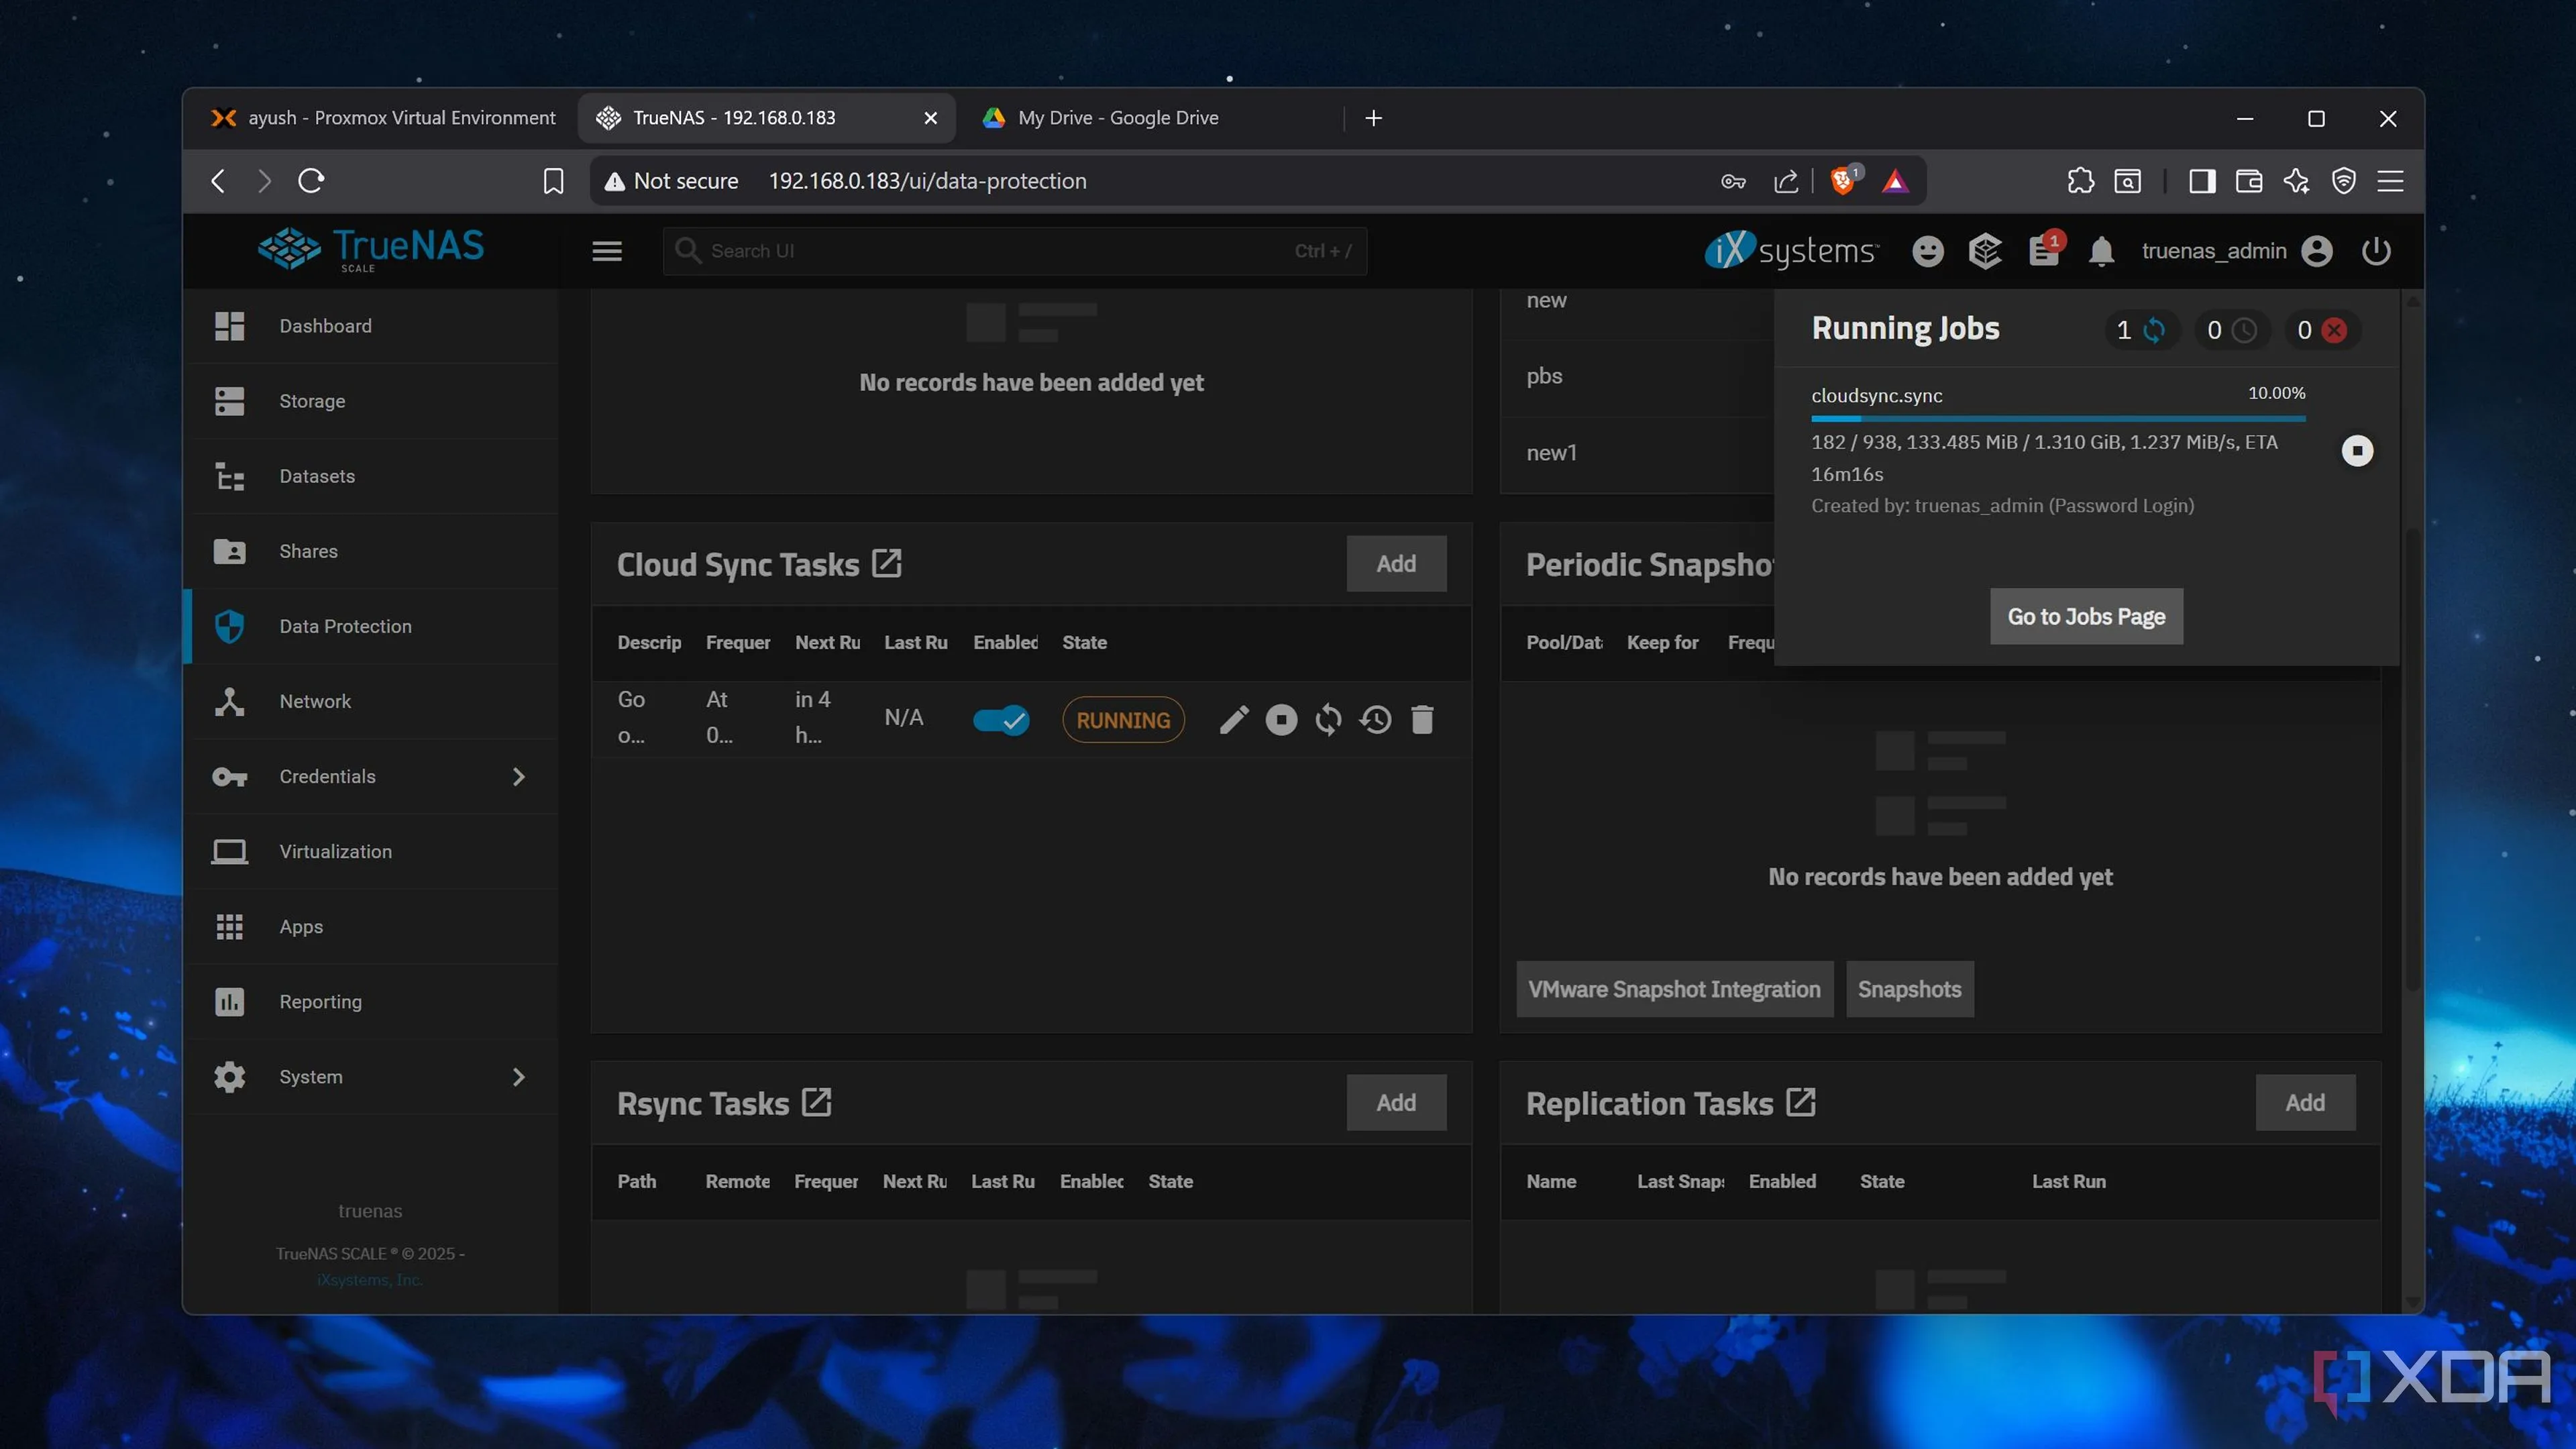
Task: Add a new Rsync task
Action: [x=1395, y=1103]
